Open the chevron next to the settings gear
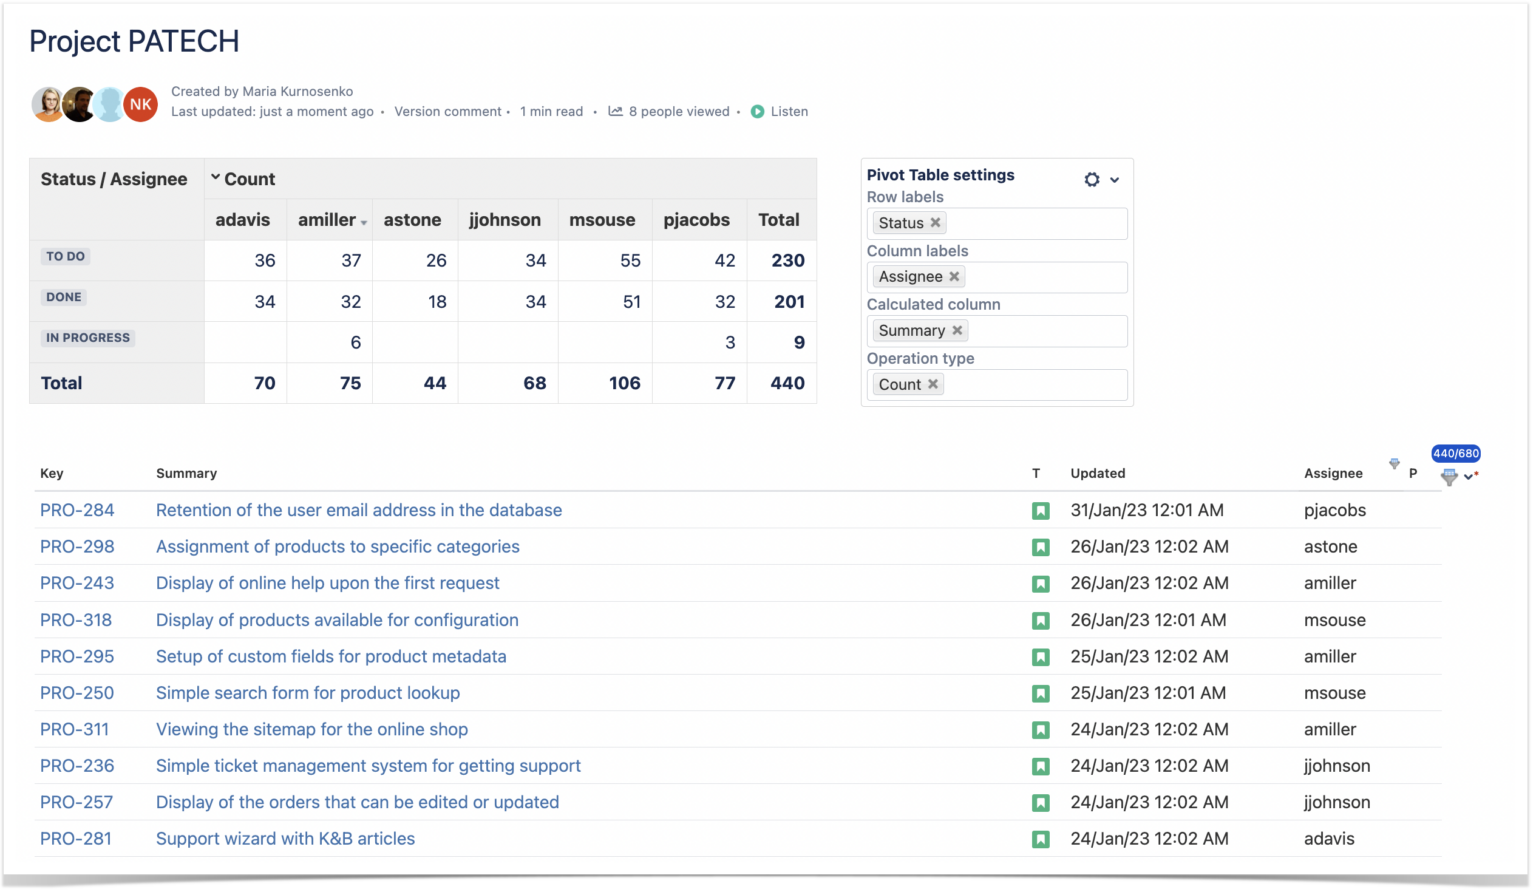 1116,180
